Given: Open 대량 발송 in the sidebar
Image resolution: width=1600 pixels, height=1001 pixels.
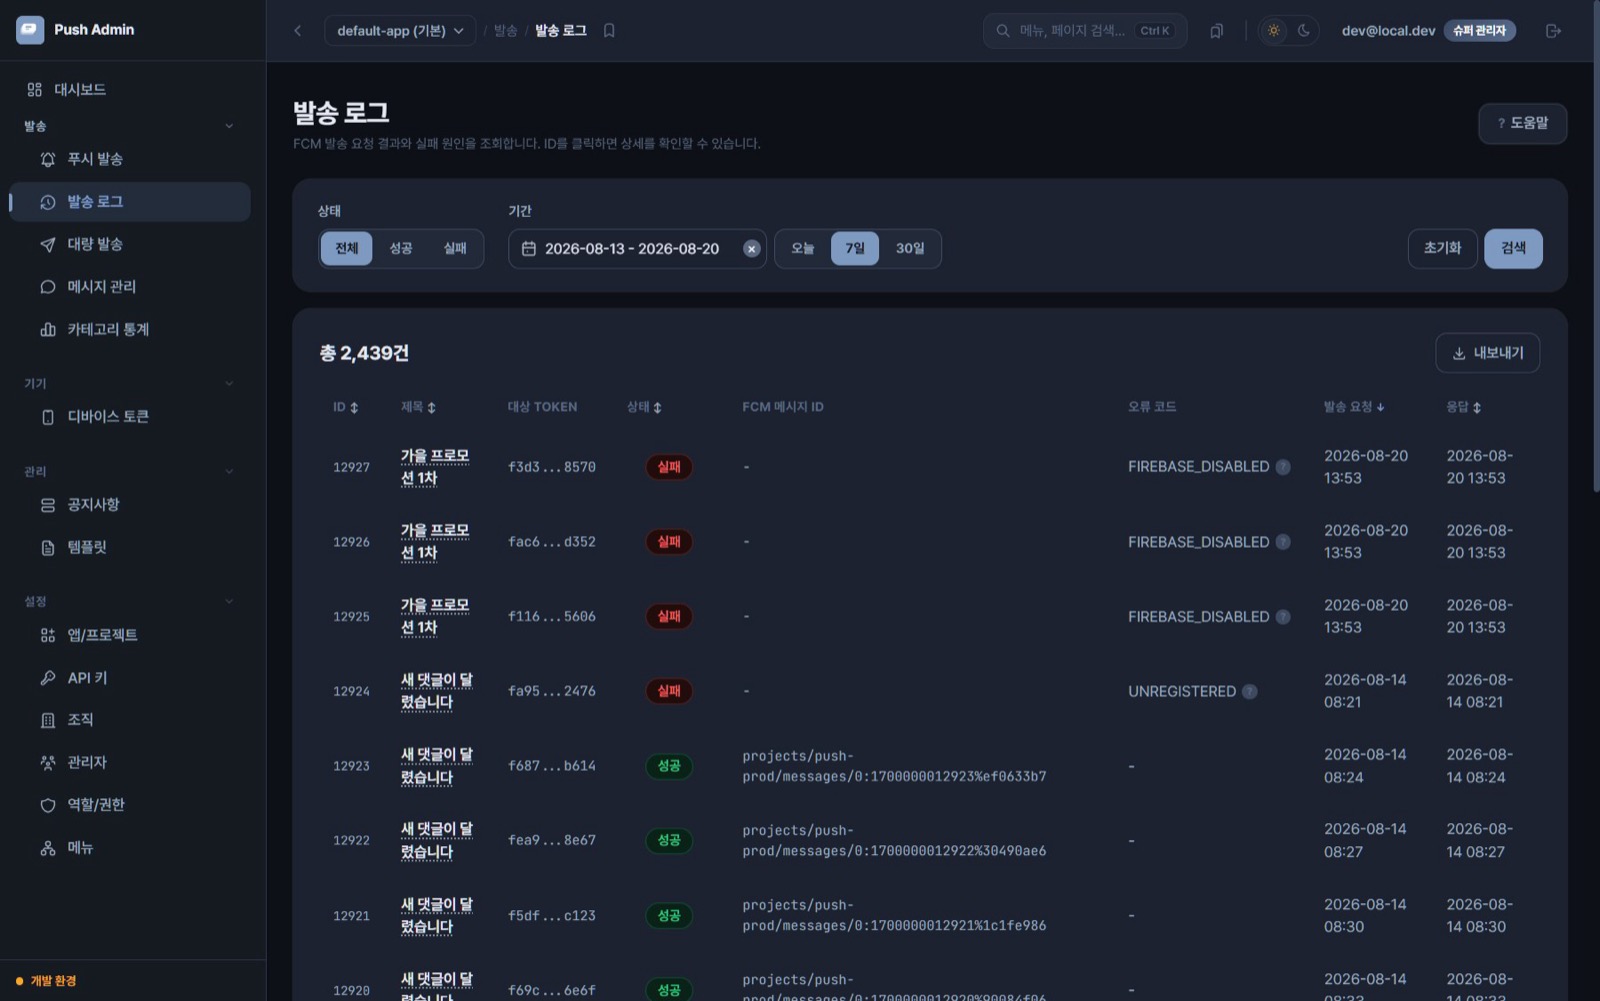Looking at the screenshot, I should coord(130,244).
